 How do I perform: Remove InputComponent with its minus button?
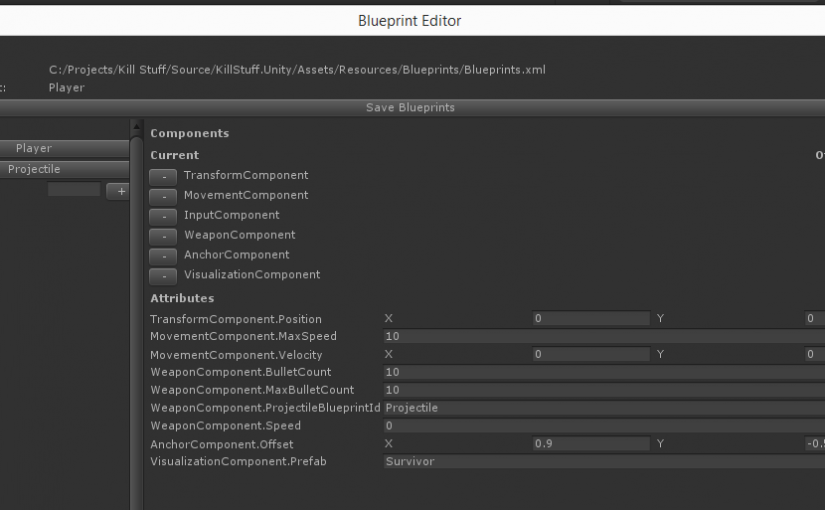[163, 216]
